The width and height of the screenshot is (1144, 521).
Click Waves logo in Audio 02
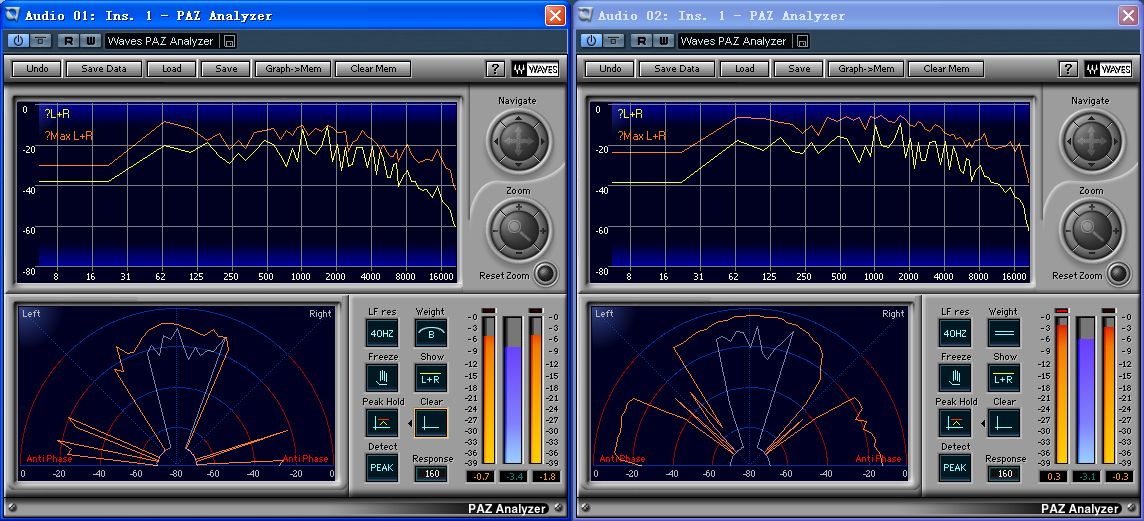tap(1108, 69)
